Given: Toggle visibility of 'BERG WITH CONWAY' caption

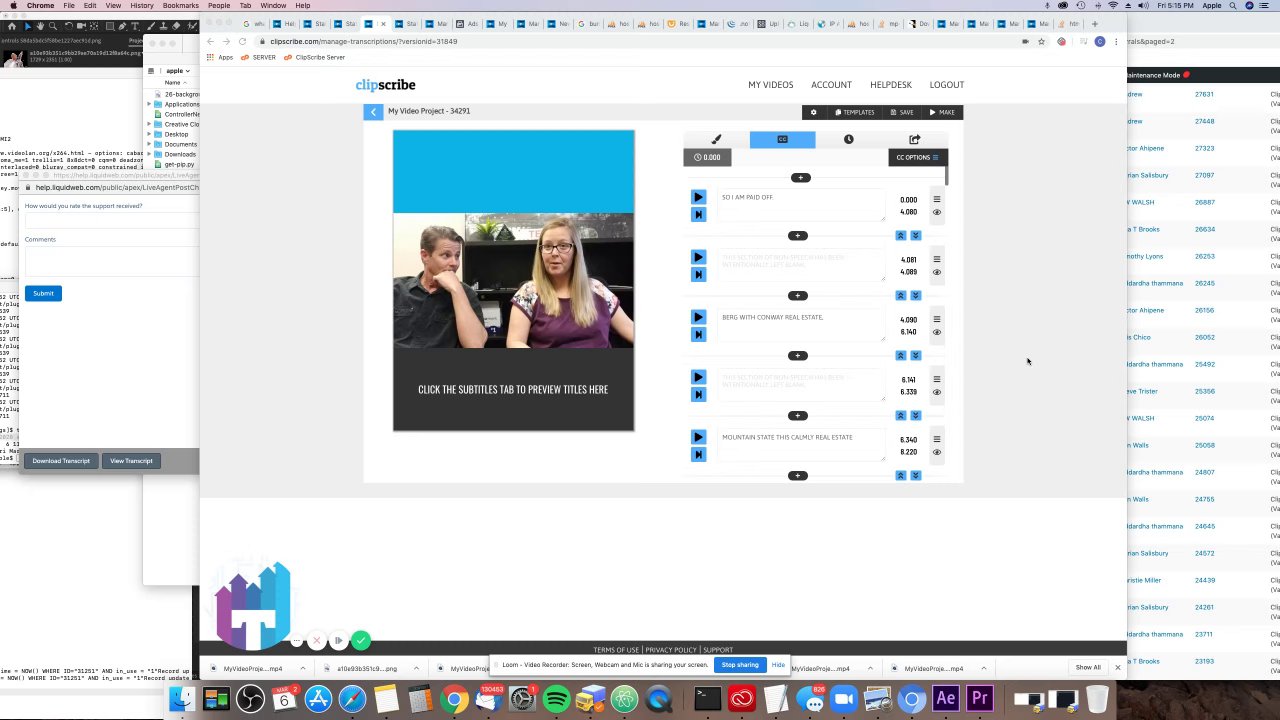Looking at the screenshot, I should click(937, 332).
